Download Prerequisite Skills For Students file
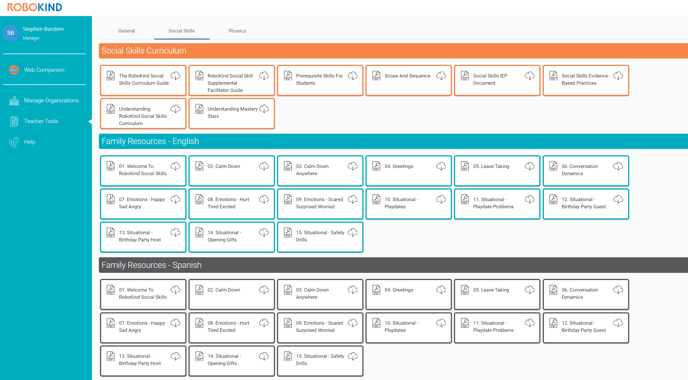 click(x=353, y=76)
